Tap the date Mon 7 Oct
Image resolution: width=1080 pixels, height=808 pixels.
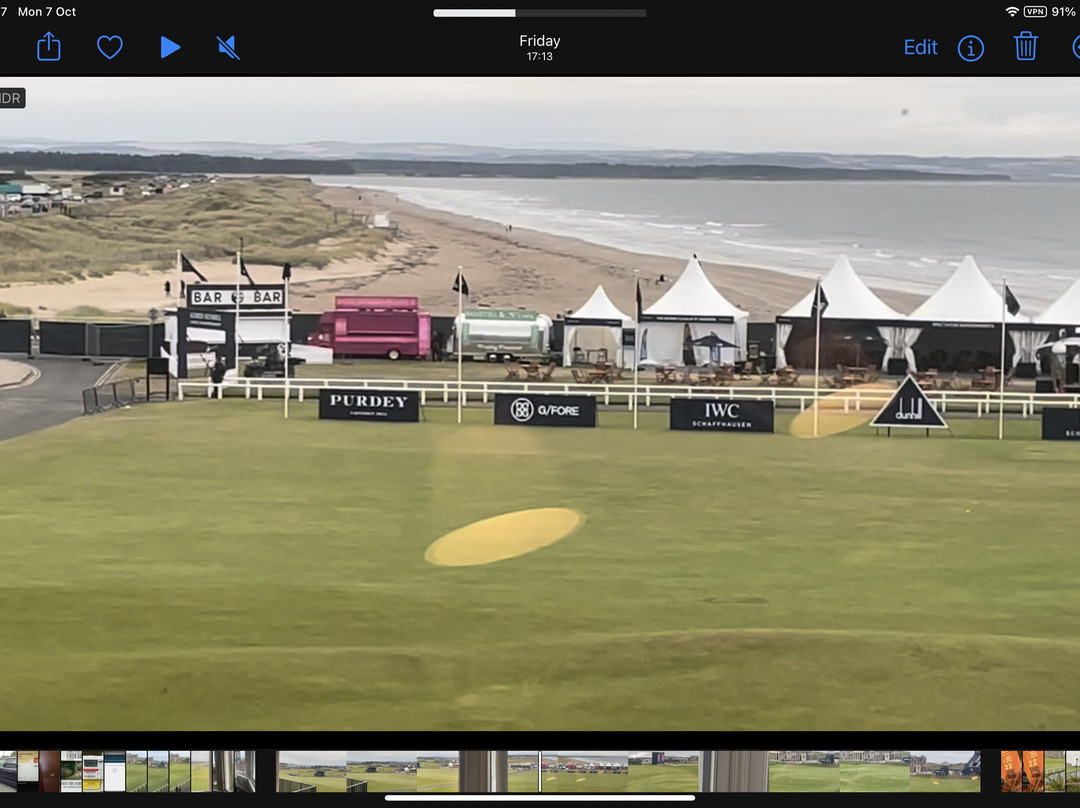[x=47, y=12]
